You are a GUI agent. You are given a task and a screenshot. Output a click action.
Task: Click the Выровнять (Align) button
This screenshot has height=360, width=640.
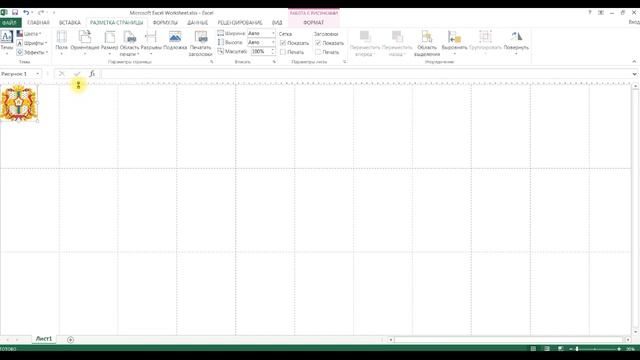coord(454,43)
